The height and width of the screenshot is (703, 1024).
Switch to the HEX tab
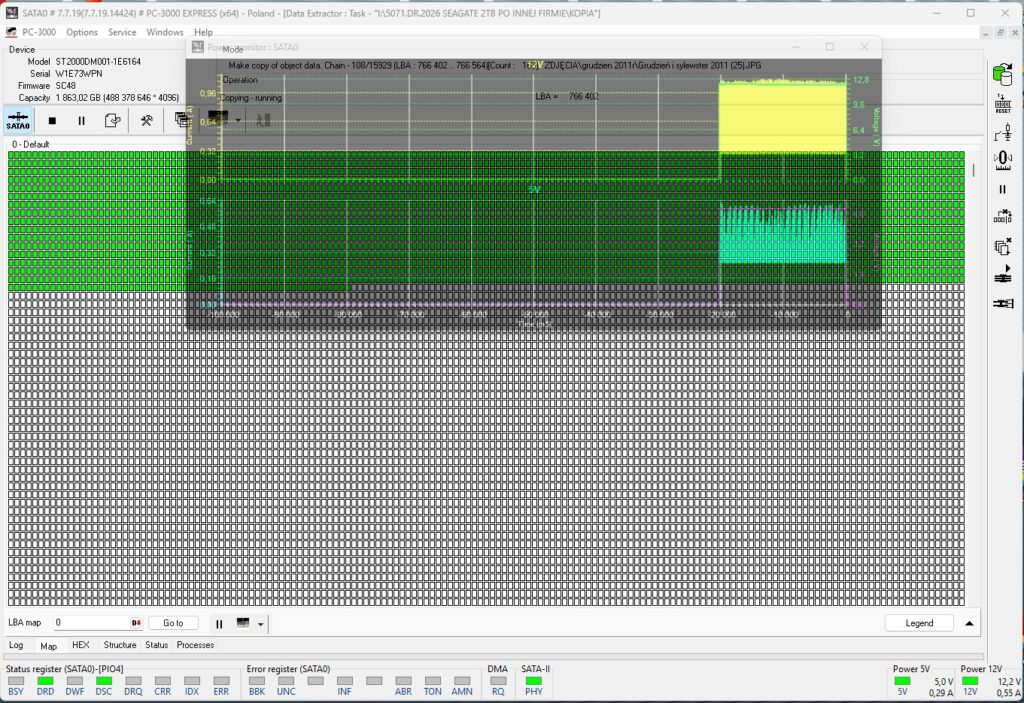point(80,645)
